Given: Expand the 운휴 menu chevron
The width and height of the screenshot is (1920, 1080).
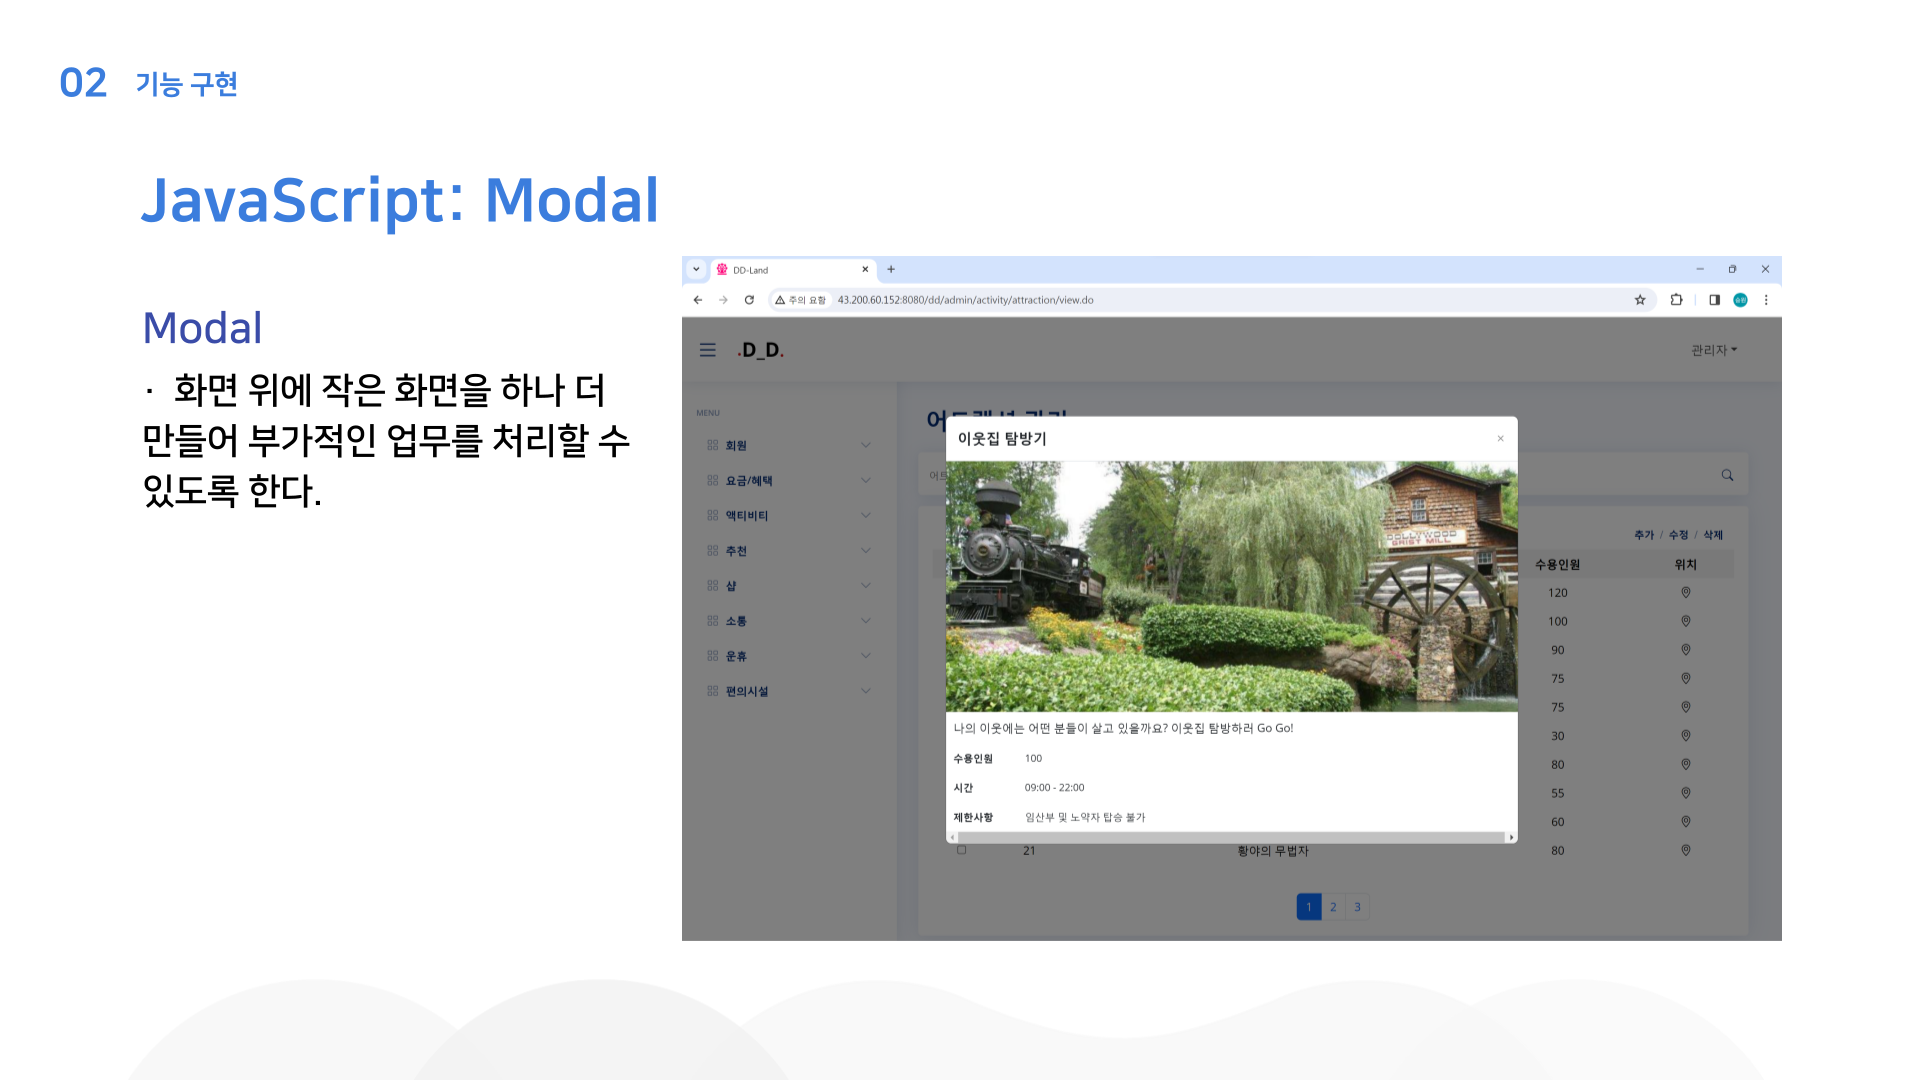Looking at the screenshot, I should (866, 656).
